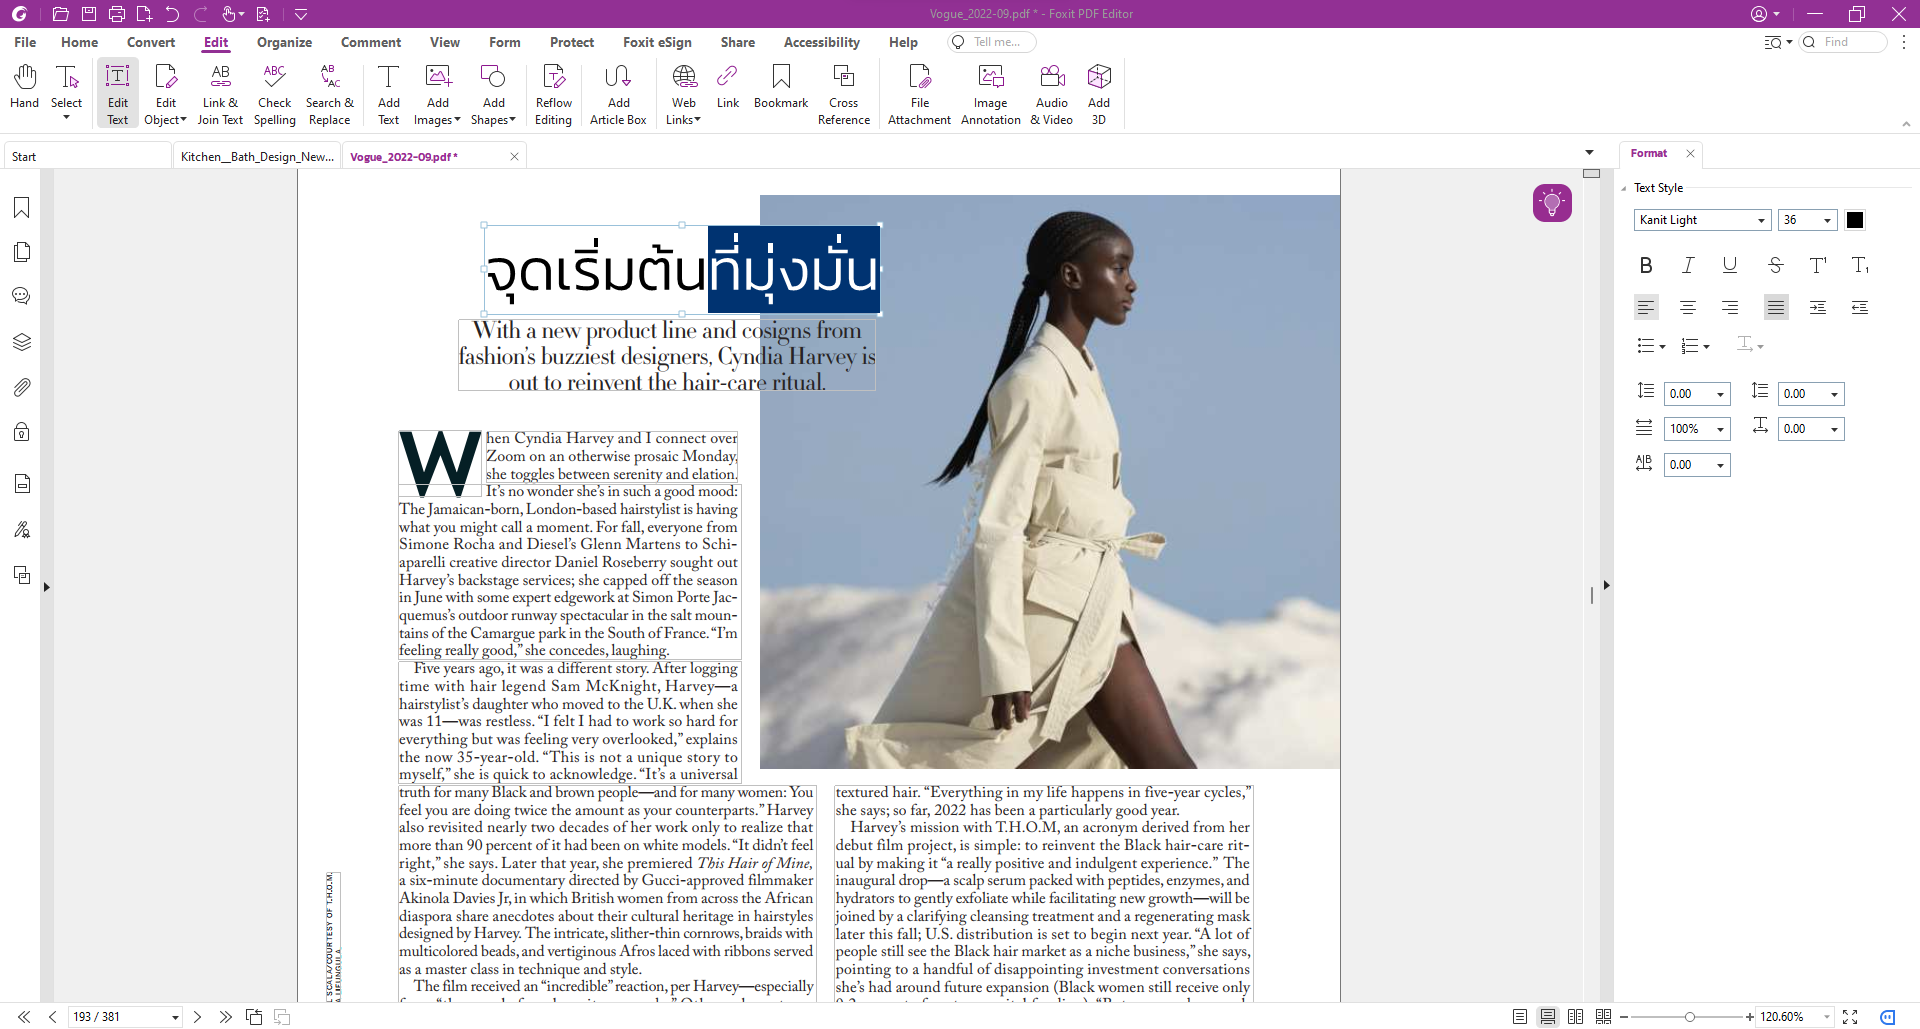Toggle italic formatting on the selected text
1920x1029 pixels.
(1688, 265)
